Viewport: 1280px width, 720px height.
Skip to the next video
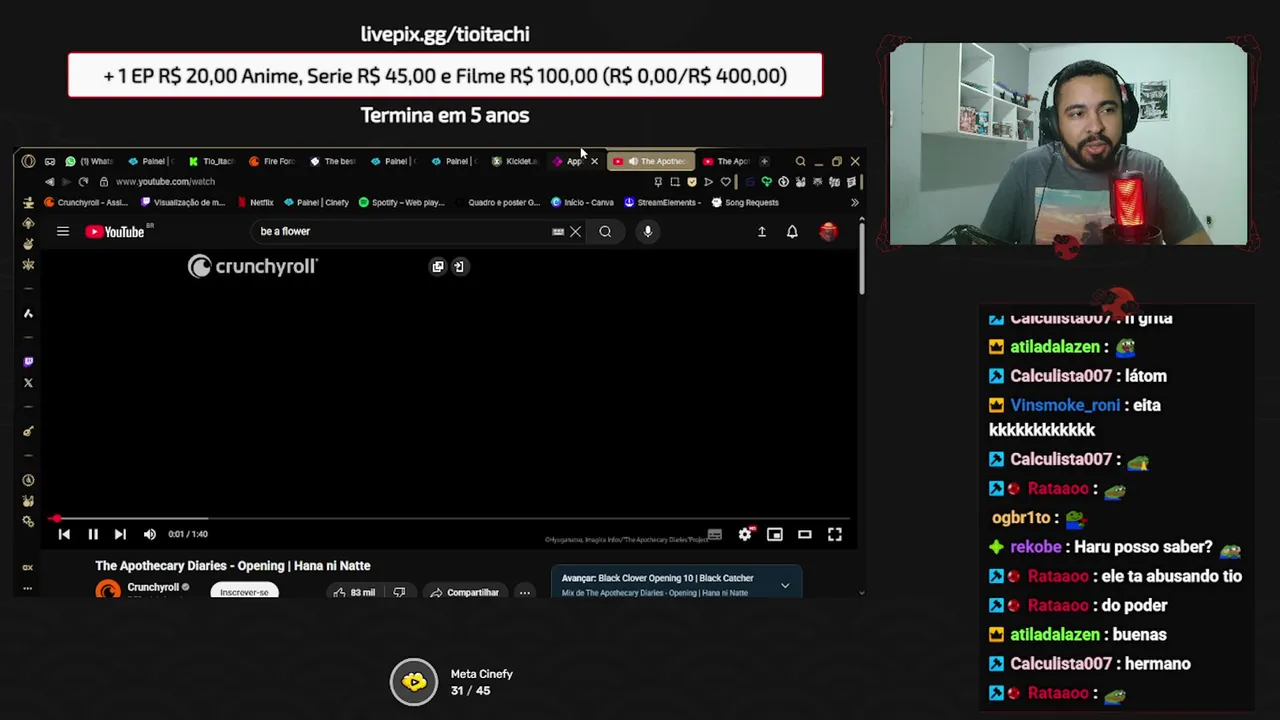tap(120, 535)
